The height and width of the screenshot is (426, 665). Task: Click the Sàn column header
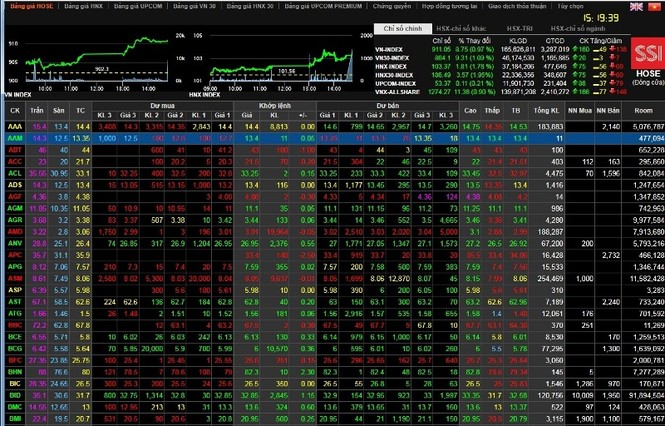click(59, 110)
